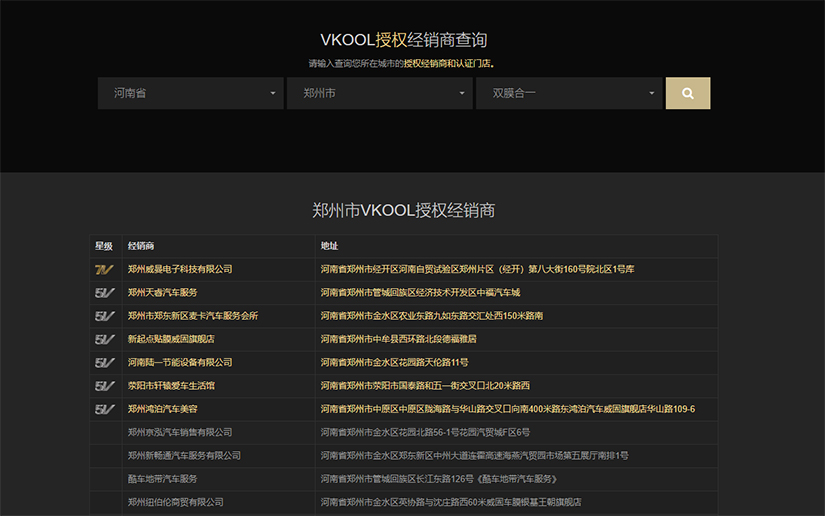This screenshot has width=825, height=516.
Task: Click the 郑州市VKOOL授权经销商 heading
Action: [404, 211]
